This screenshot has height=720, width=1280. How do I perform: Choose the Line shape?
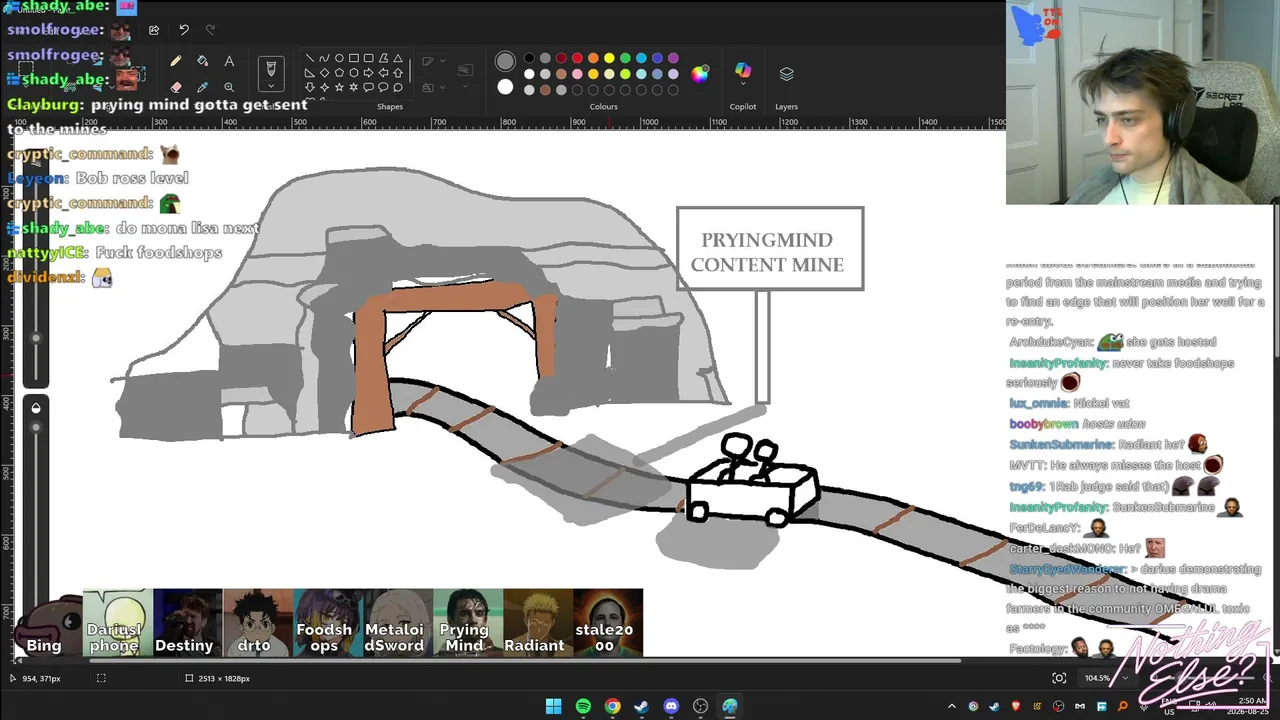pyautogui.click(x=309, y=58)
